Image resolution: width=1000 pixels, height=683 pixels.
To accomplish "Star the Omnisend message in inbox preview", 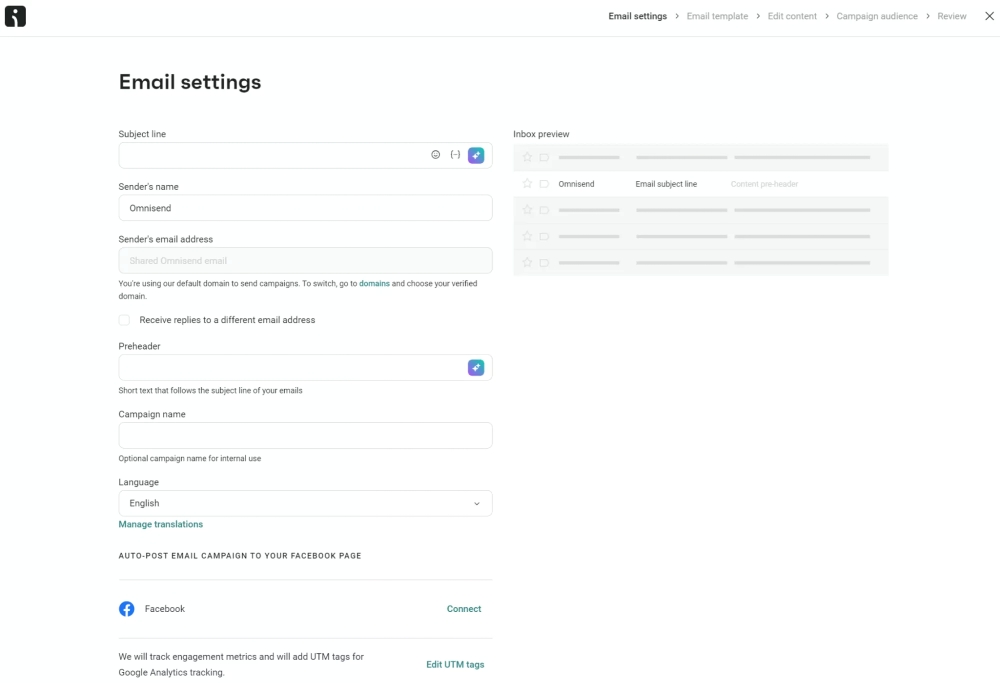I will click(527, 184).
